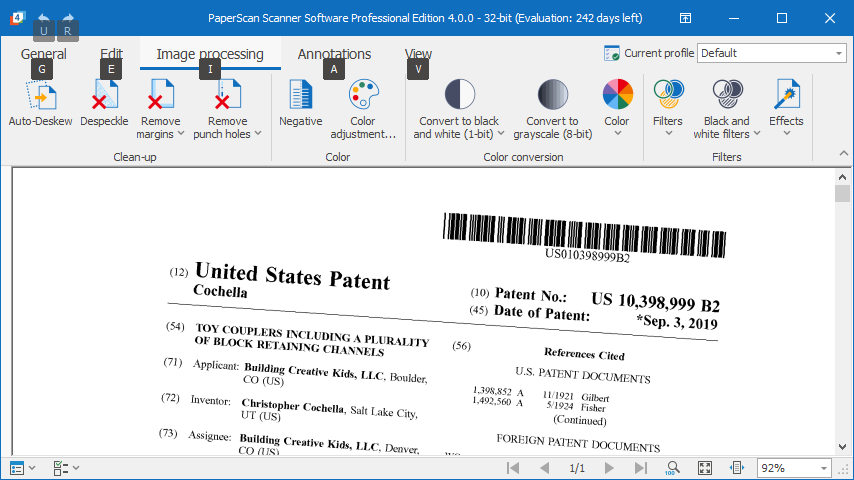Open Color adjustment dialog
Screen dimensions: 854x480
tap(363, 109)
